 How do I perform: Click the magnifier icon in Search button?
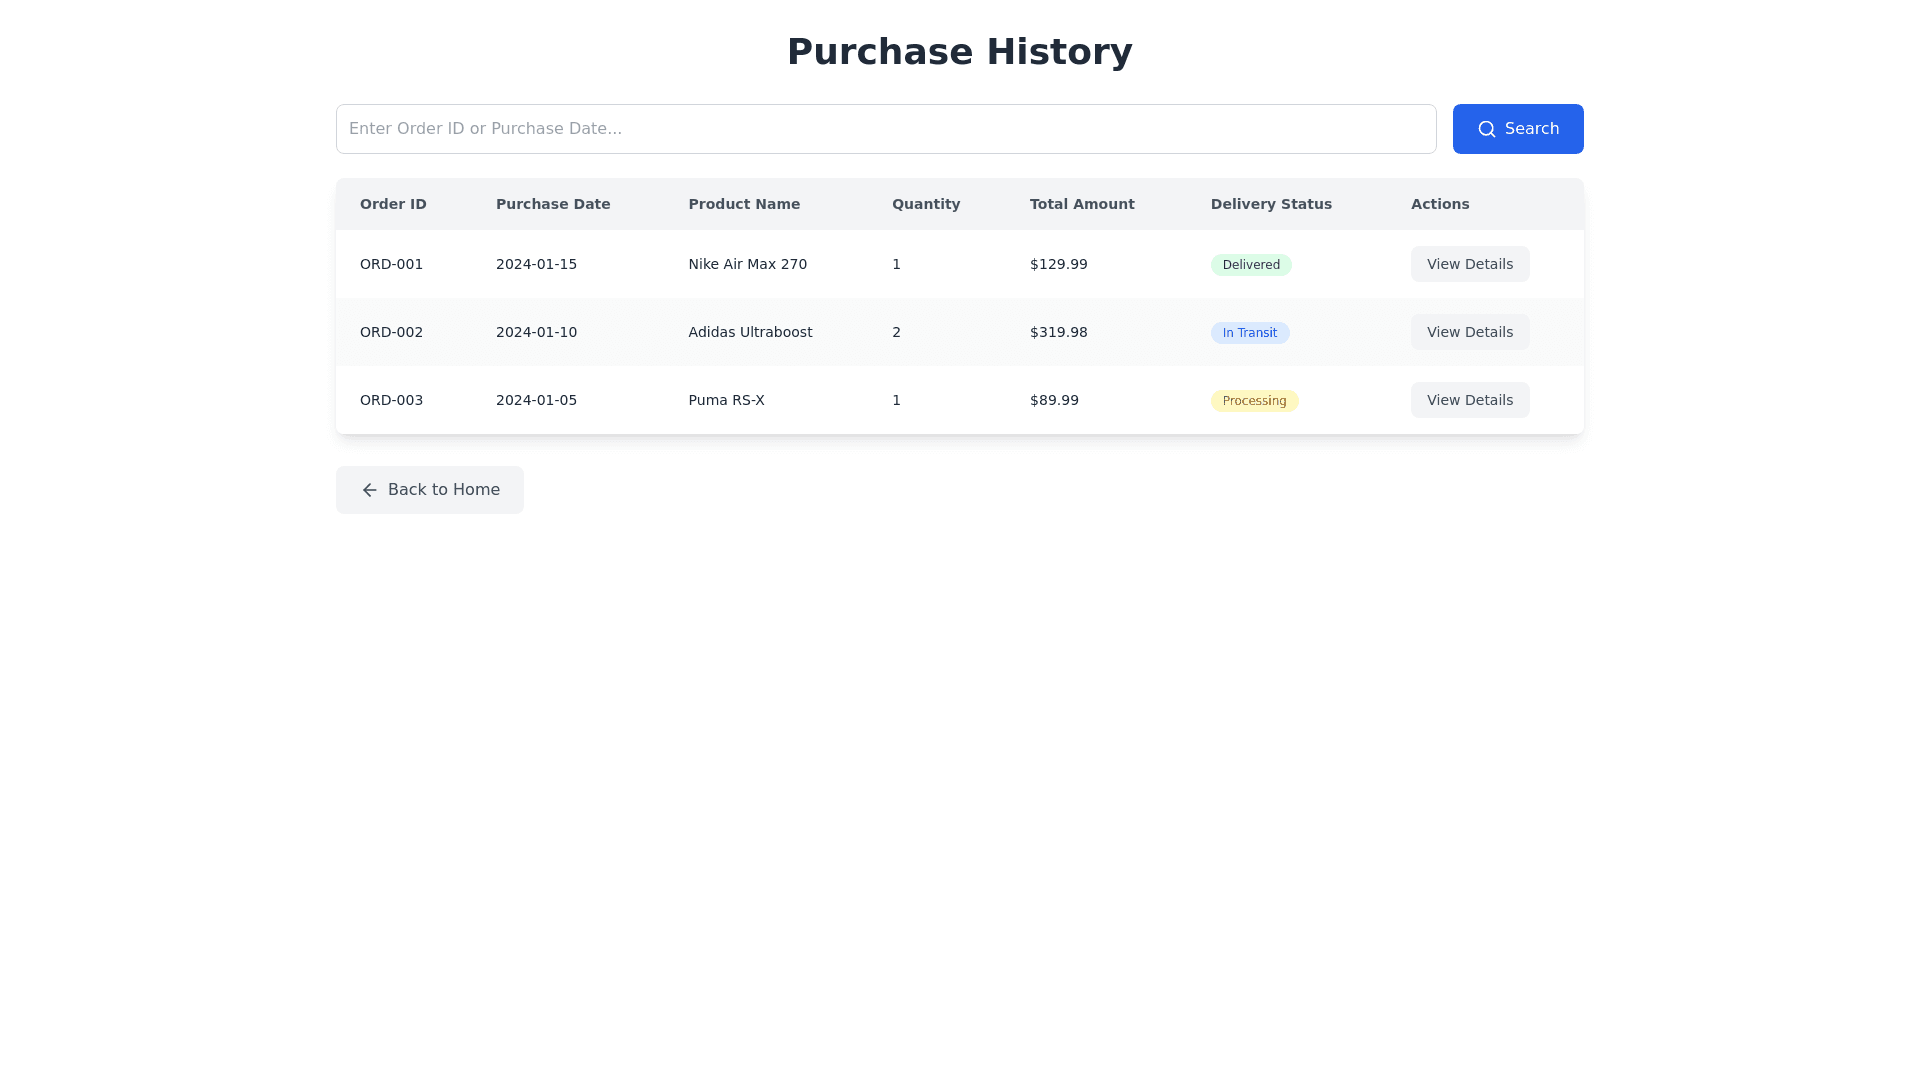click(1486, 129)
